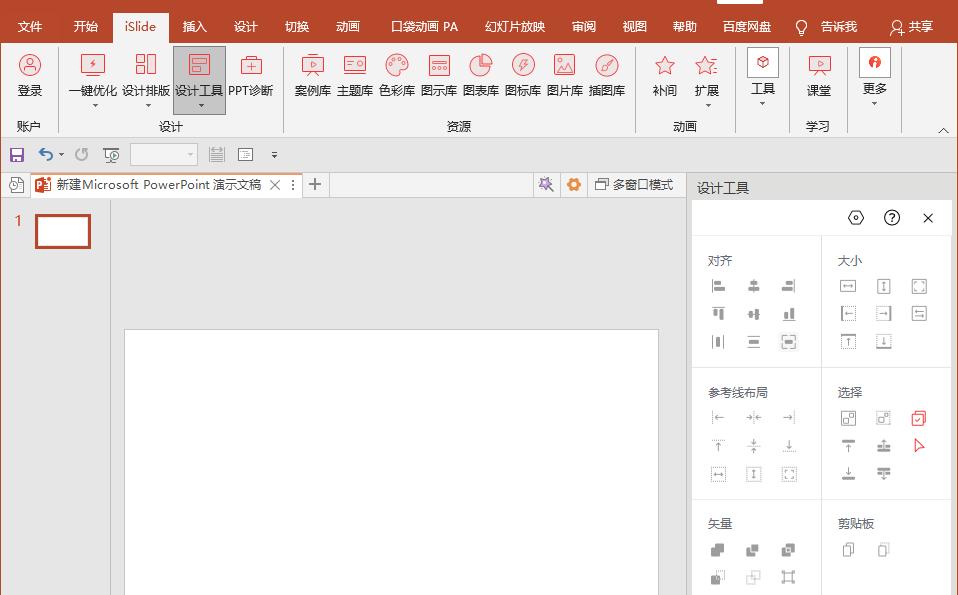Switch to the 插入 ribbon tab
Screen dimensions: 958x595
(194, 26)
